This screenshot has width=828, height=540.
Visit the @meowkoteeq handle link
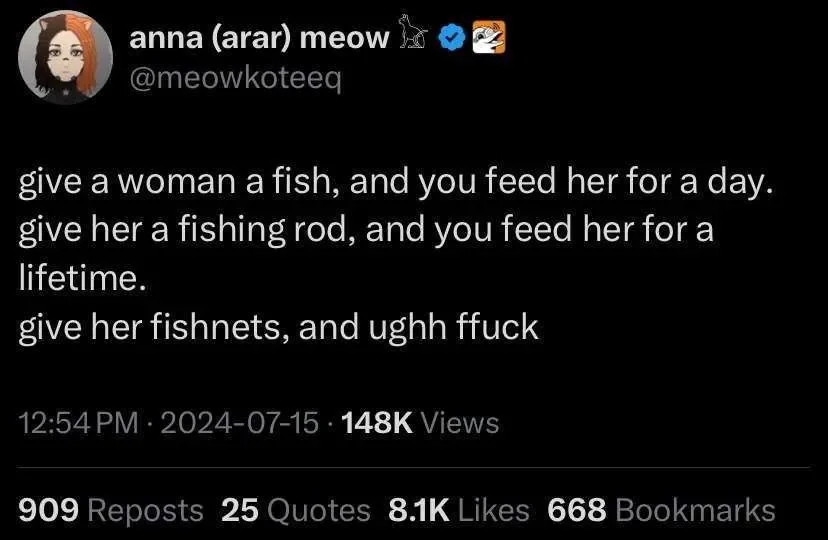[x=236, y=76]
